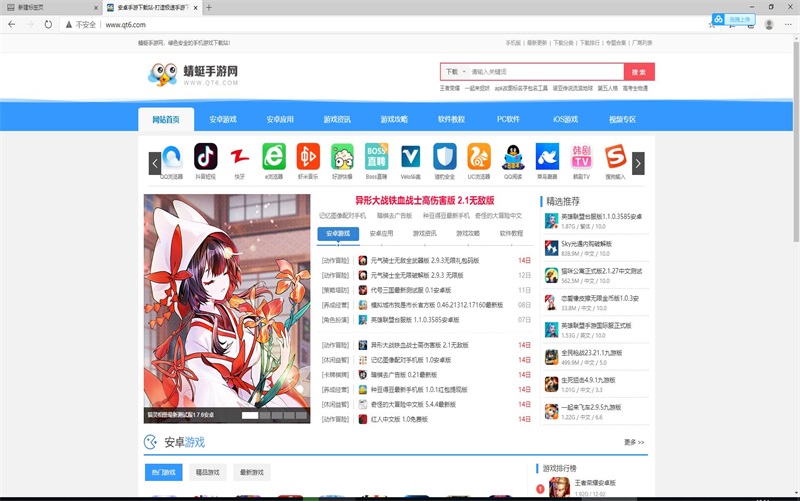Open 红人中文版 1.0免费版 list entry
Image resolution: width=800 pixels, height=501 pixels.
[399, 419]
